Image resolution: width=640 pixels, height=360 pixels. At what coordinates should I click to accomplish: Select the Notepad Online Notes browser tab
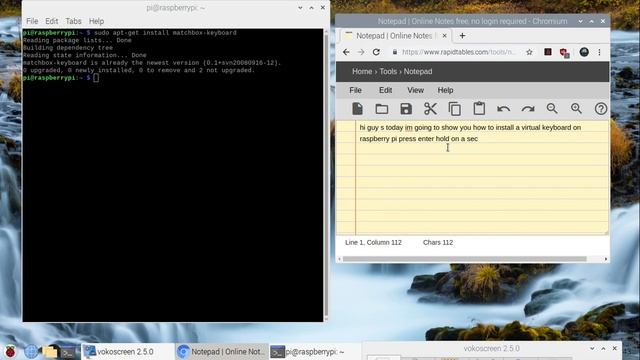click(394, 36)
